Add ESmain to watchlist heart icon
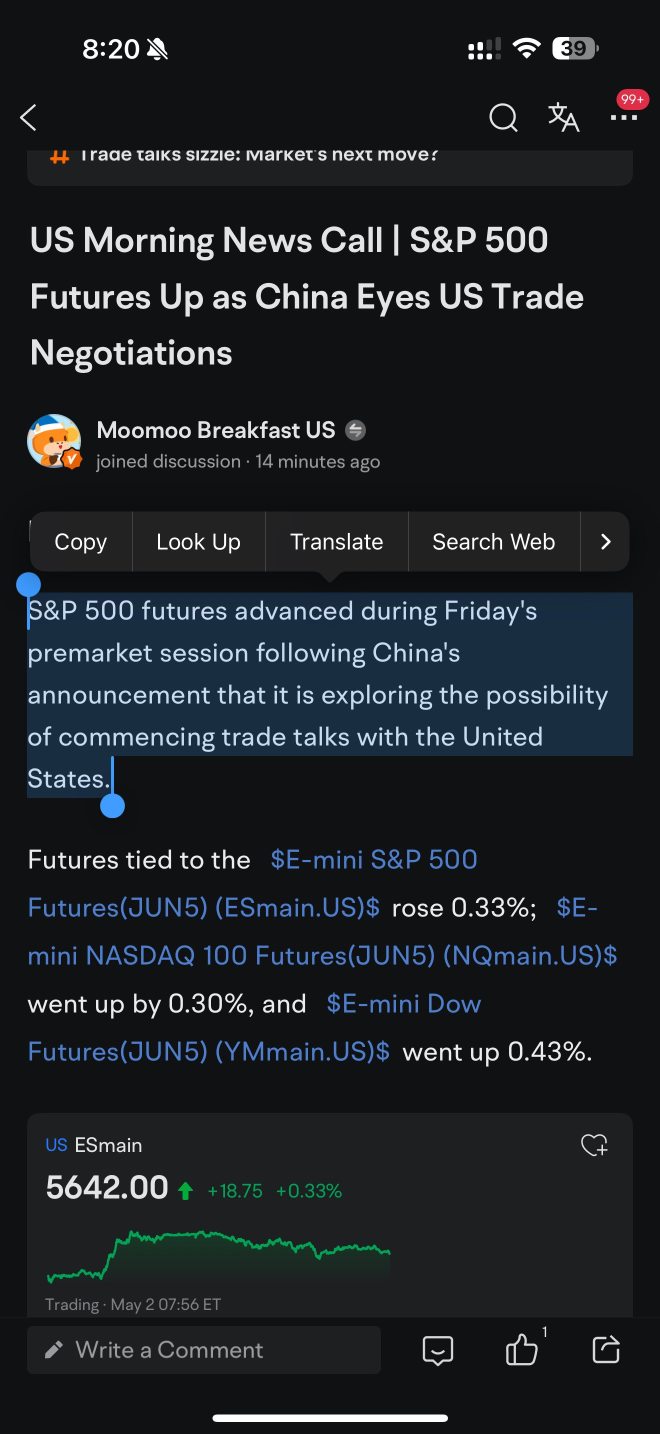Viewport: 660px width, 1434px height. click(x=595, y=1145)
